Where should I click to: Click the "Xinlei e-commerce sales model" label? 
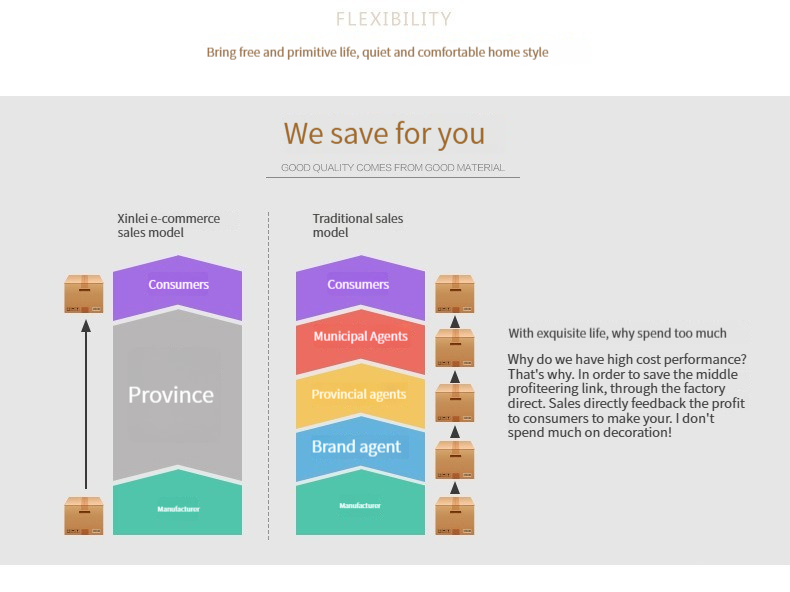coord(168,225)
